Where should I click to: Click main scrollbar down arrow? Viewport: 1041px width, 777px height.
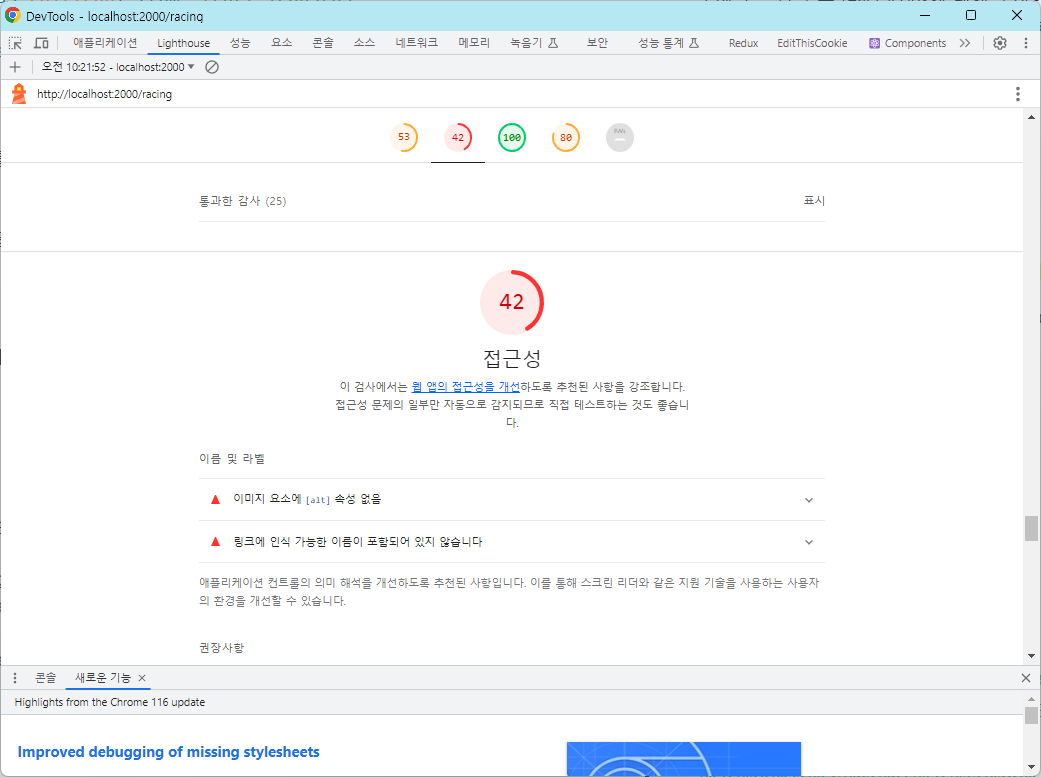click(x=1031, y=656)
